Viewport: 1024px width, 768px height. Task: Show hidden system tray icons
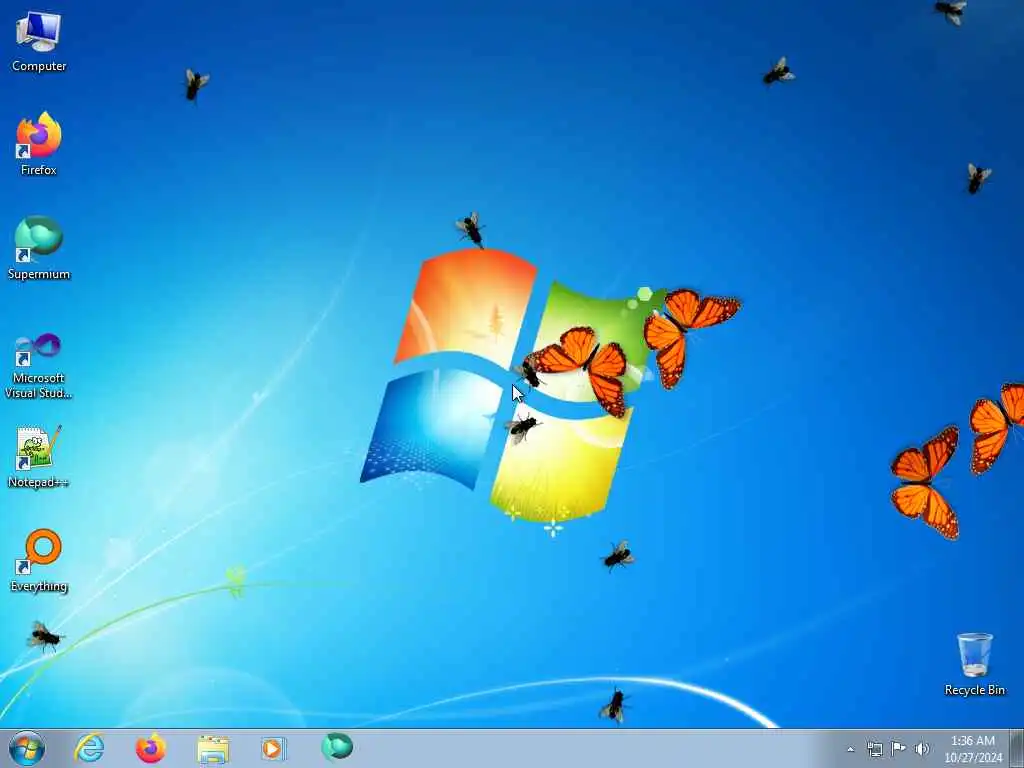coord(850,749)
